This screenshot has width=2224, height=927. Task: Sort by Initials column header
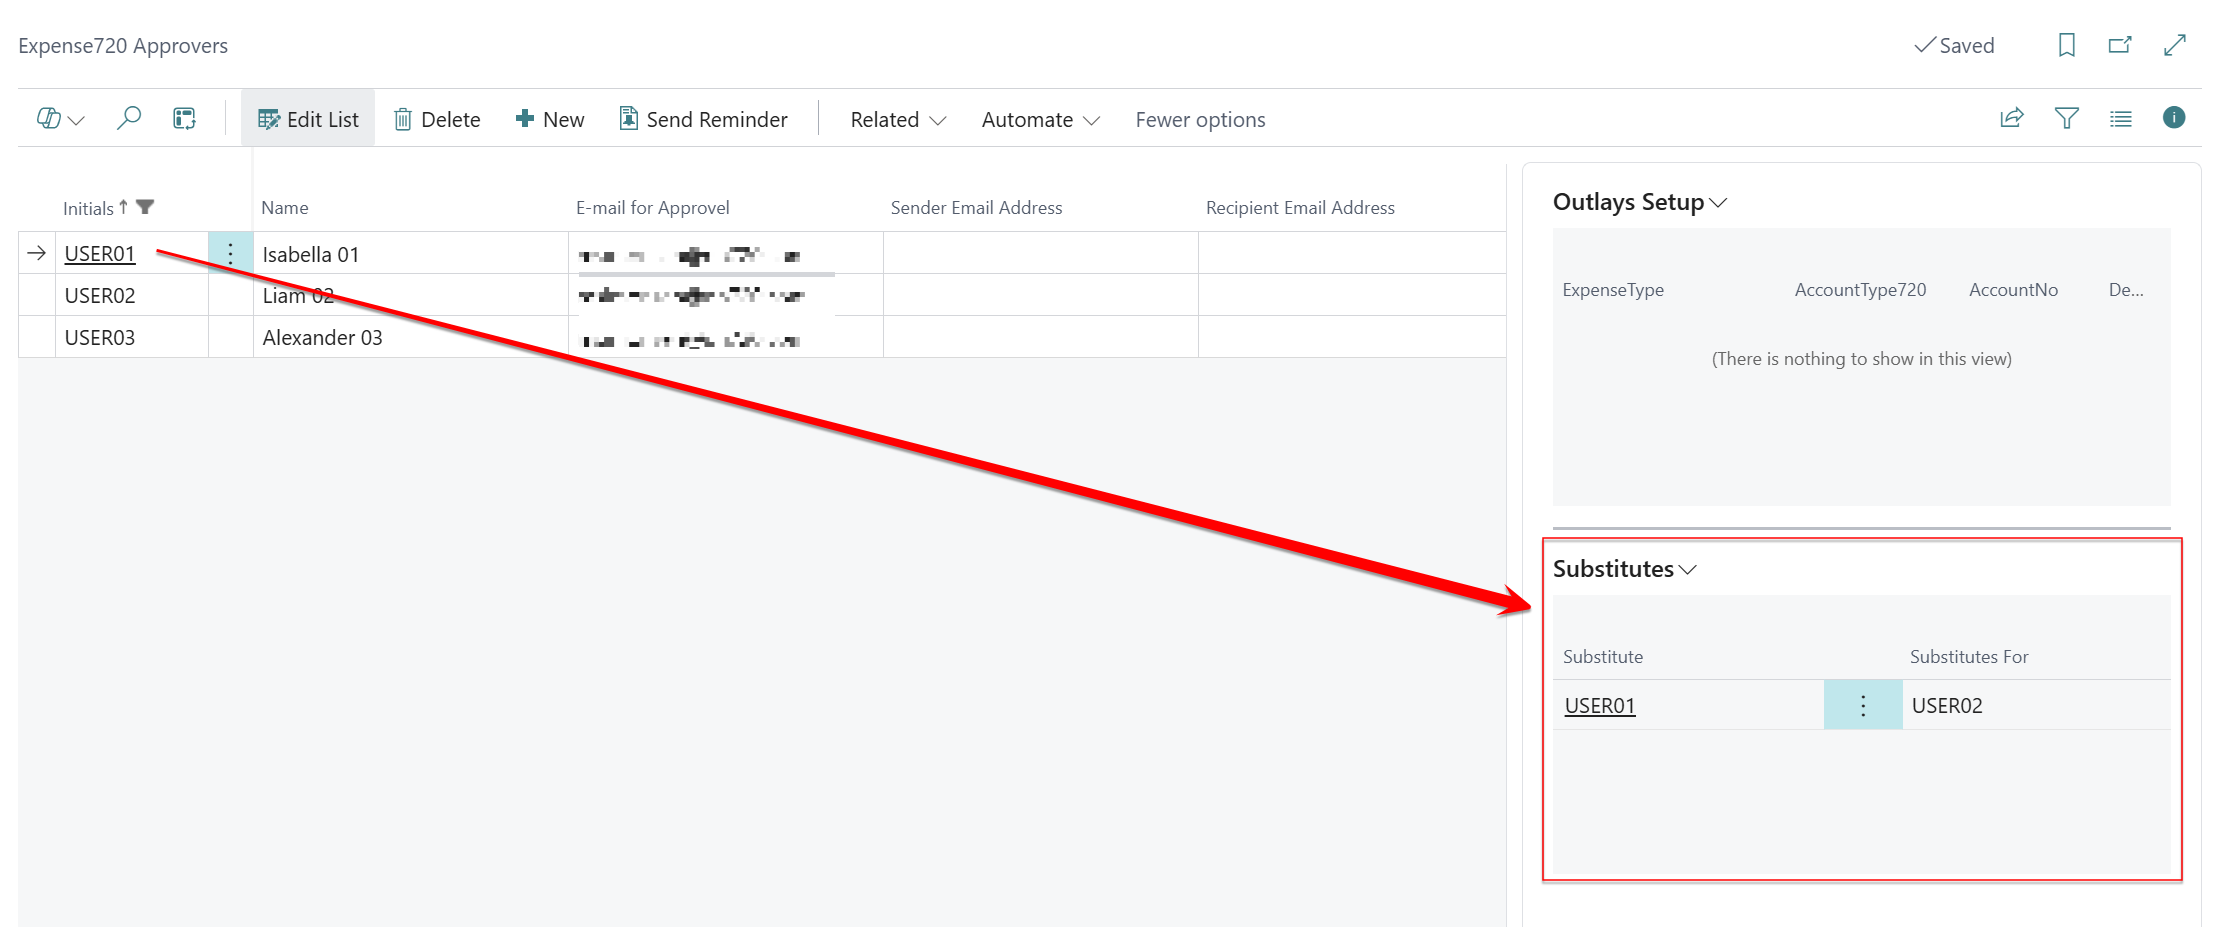click(88, 208)
